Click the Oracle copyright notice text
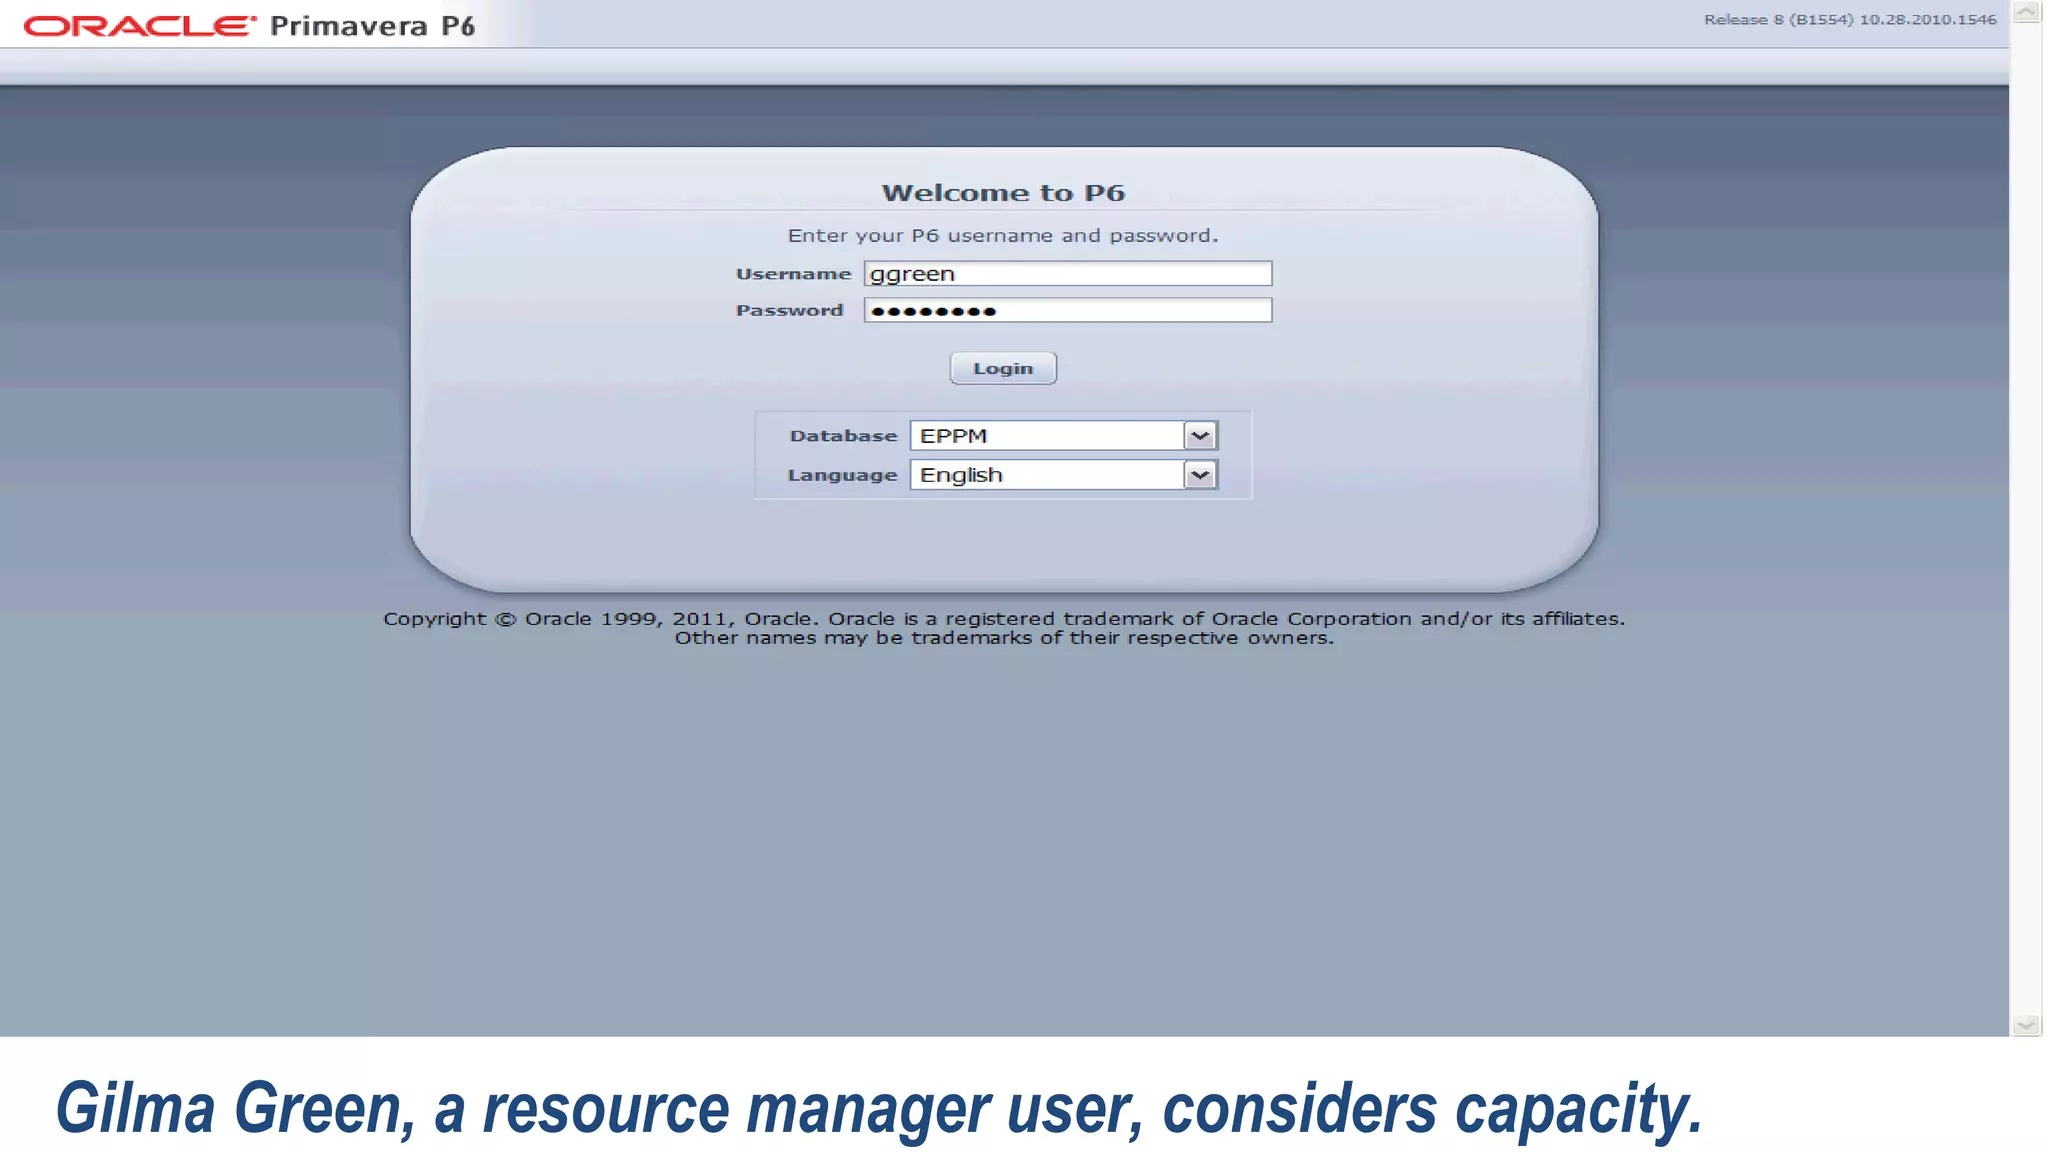The width and height of the screenshot is (2048, 1152). (1004, 628)
